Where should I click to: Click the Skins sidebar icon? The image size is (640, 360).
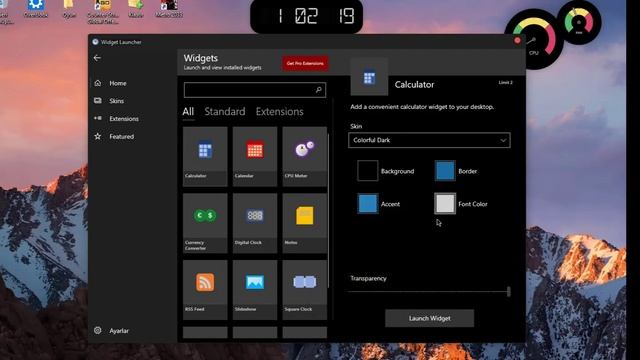coord(98,100)
